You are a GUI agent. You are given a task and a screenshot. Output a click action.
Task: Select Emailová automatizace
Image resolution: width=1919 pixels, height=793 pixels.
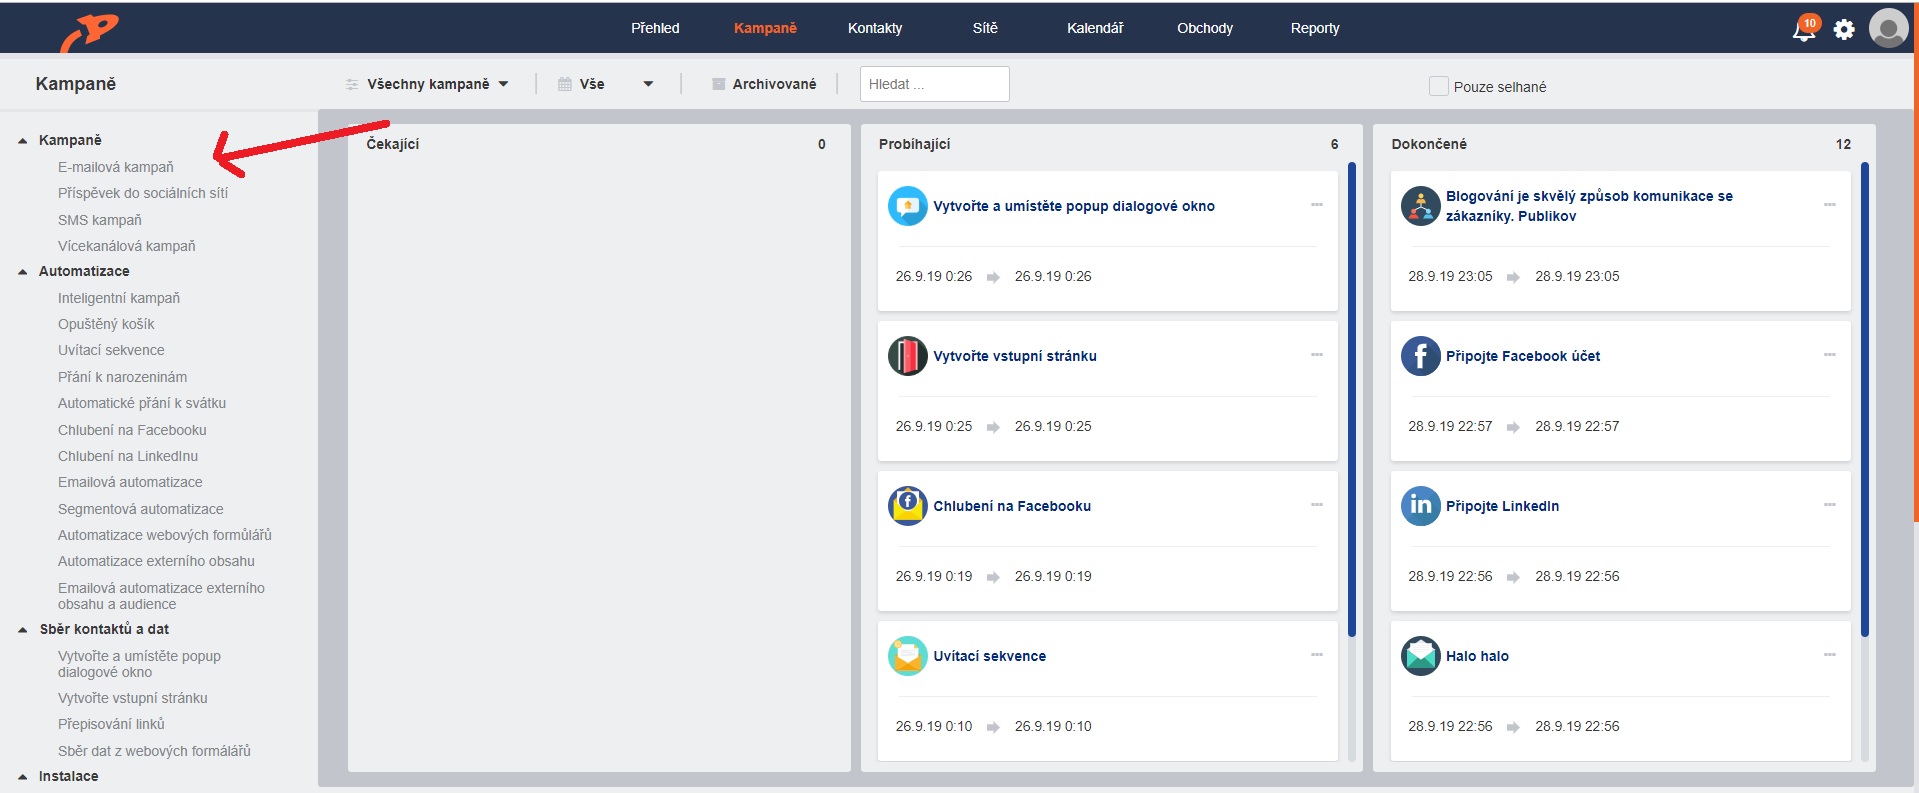click(130, 482)
